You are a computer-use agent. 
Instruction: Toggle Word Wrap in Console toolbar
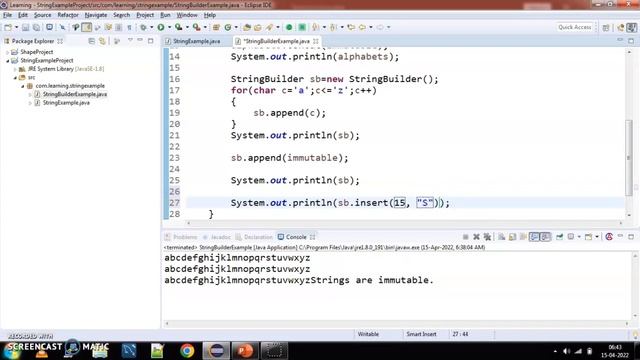[523, 237]
